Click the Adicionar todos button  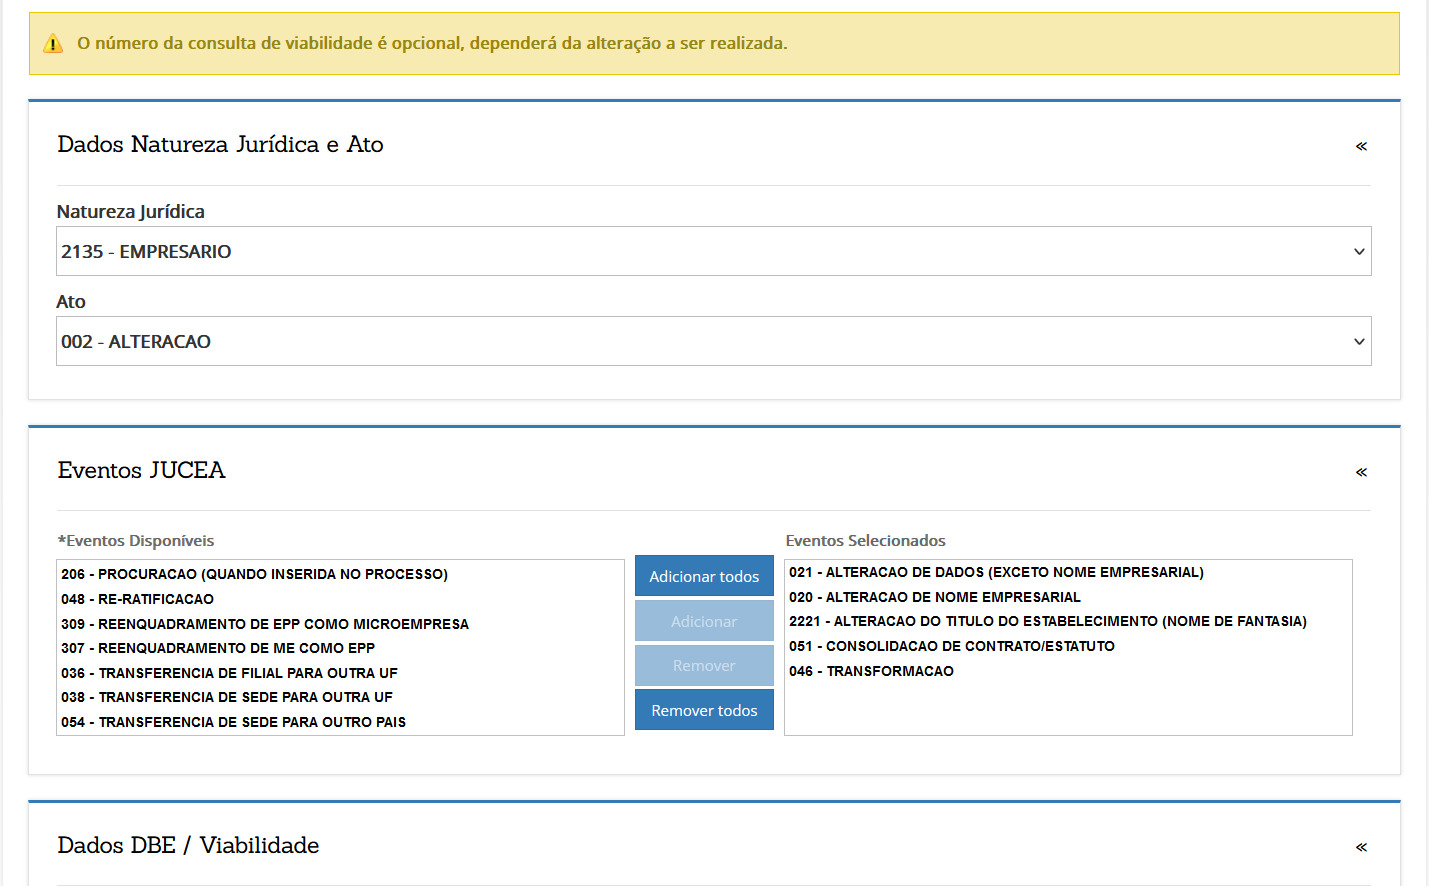(704, 576)
